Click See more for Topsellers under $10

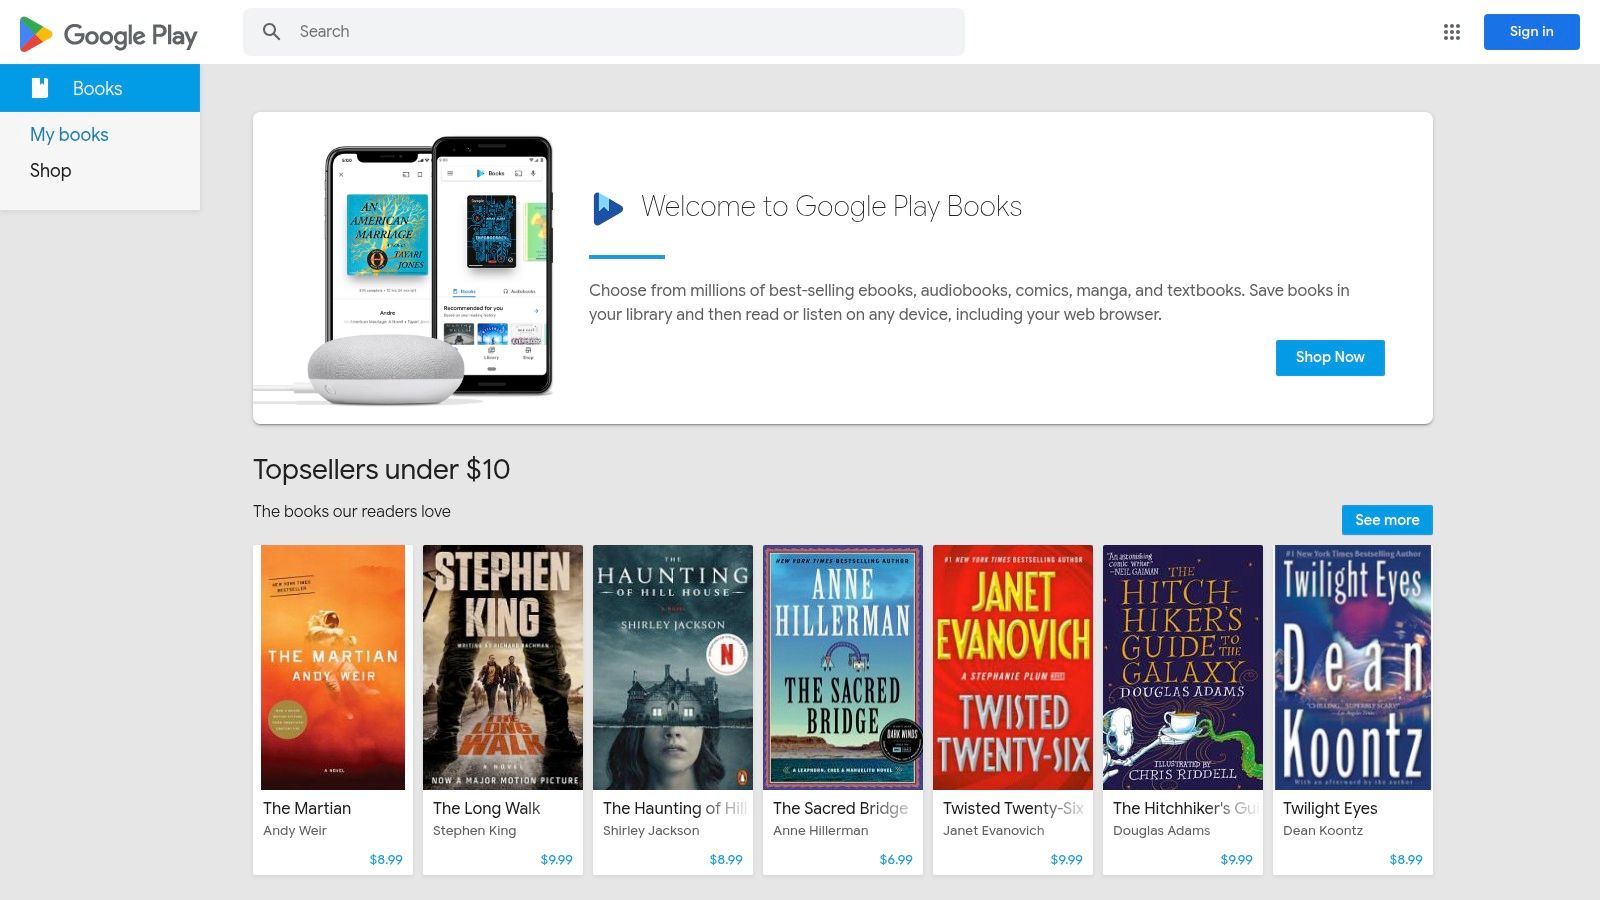point(1386,520)
